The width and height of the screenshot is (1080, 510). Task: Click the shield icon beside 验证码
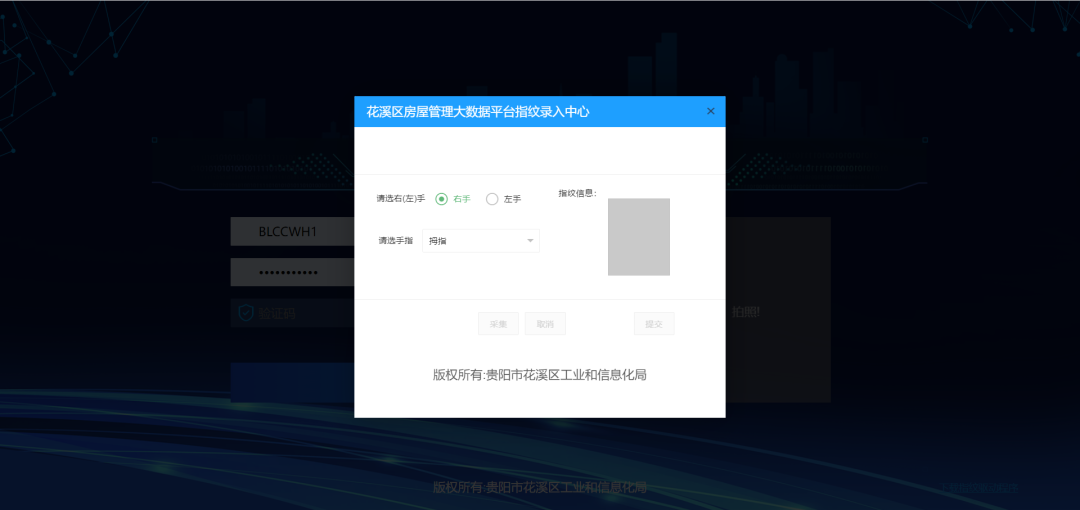point(245,313)
